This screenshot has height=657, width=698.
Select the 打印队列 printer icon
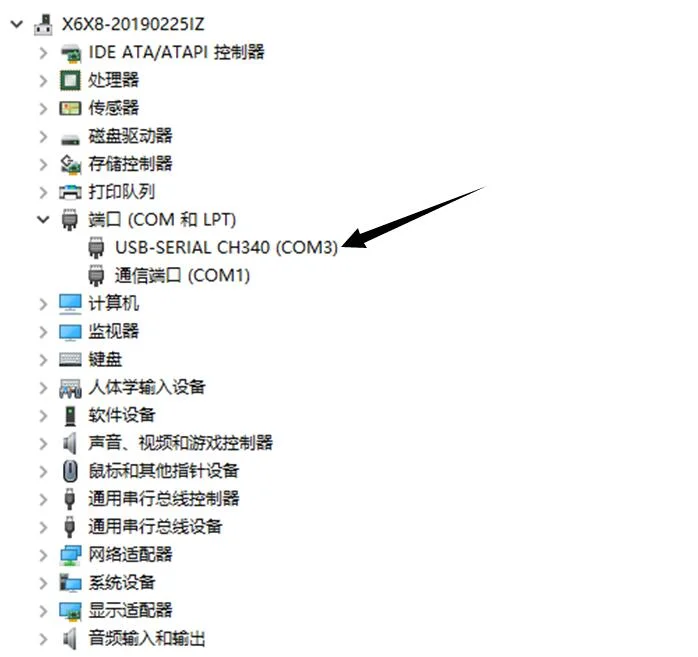(70, 192)
